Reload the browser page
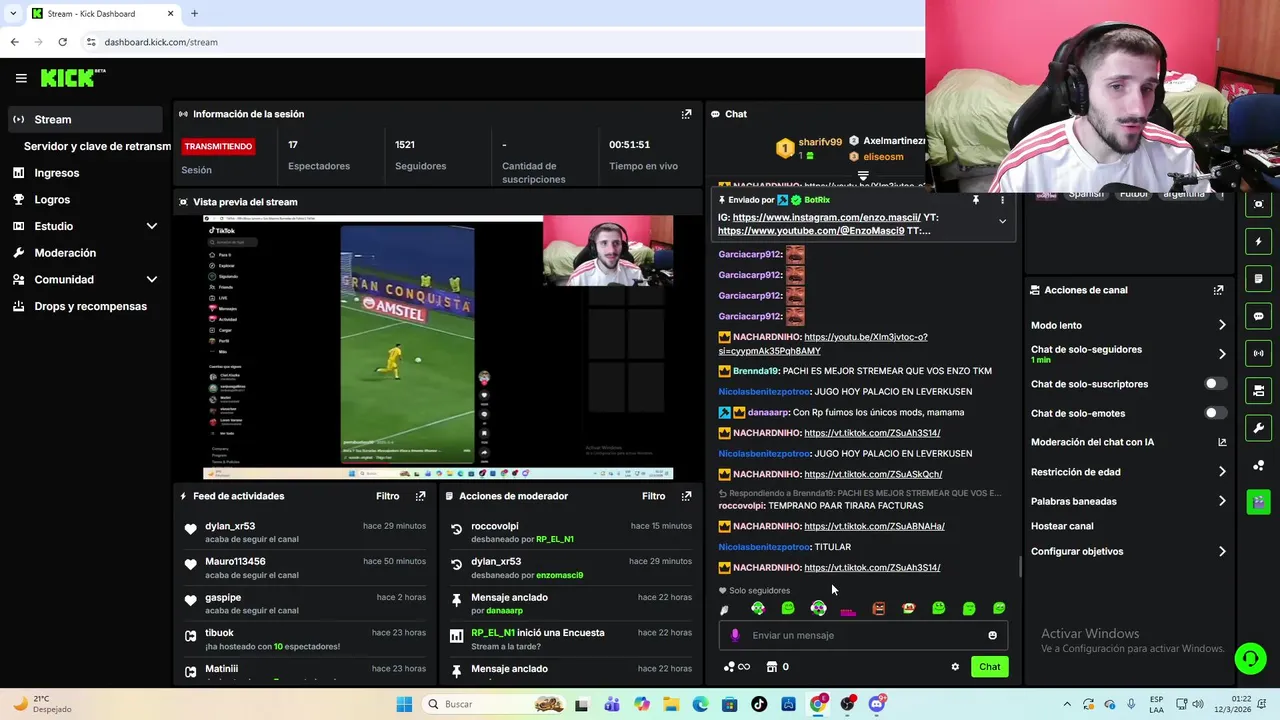This screenshot has height=720, width=1280. coord(62,42)
